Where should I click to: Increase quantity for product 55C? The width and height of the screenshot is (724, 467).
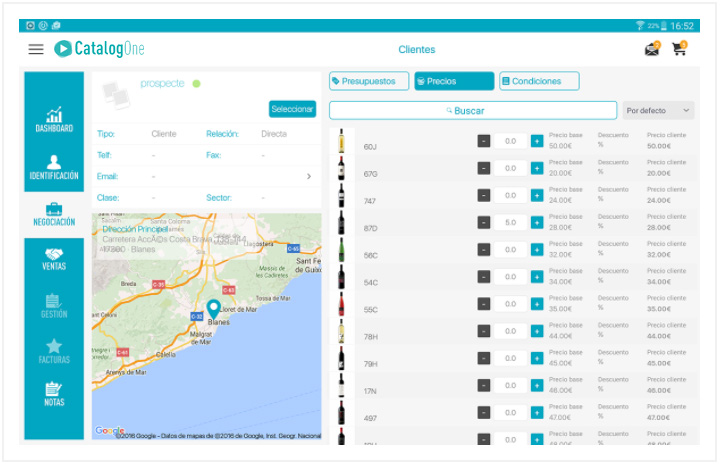pos(537,304)
